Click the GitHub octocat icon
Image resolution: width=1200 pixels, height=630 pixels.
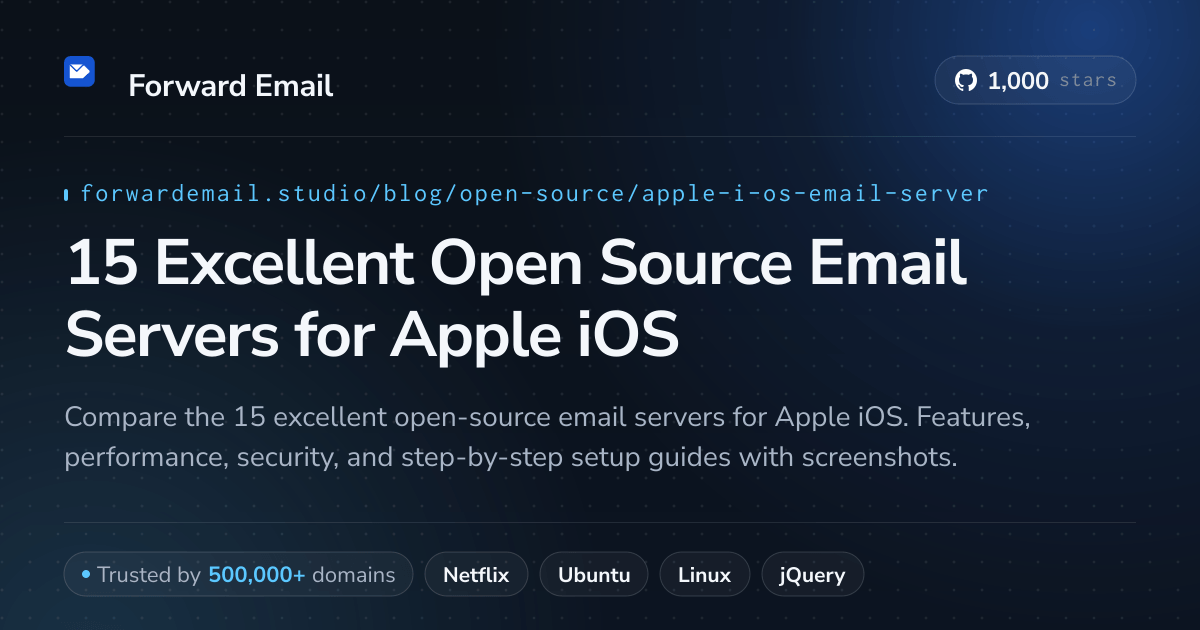965,81
